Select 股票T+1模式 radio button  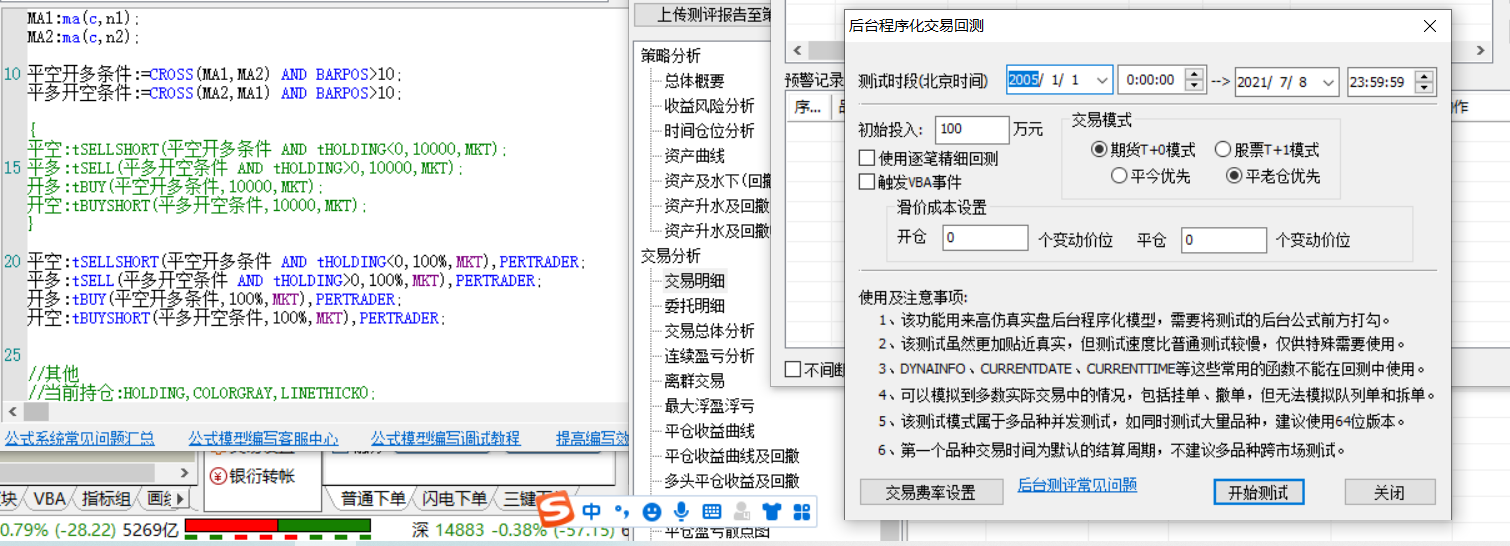coord(1223,150)
